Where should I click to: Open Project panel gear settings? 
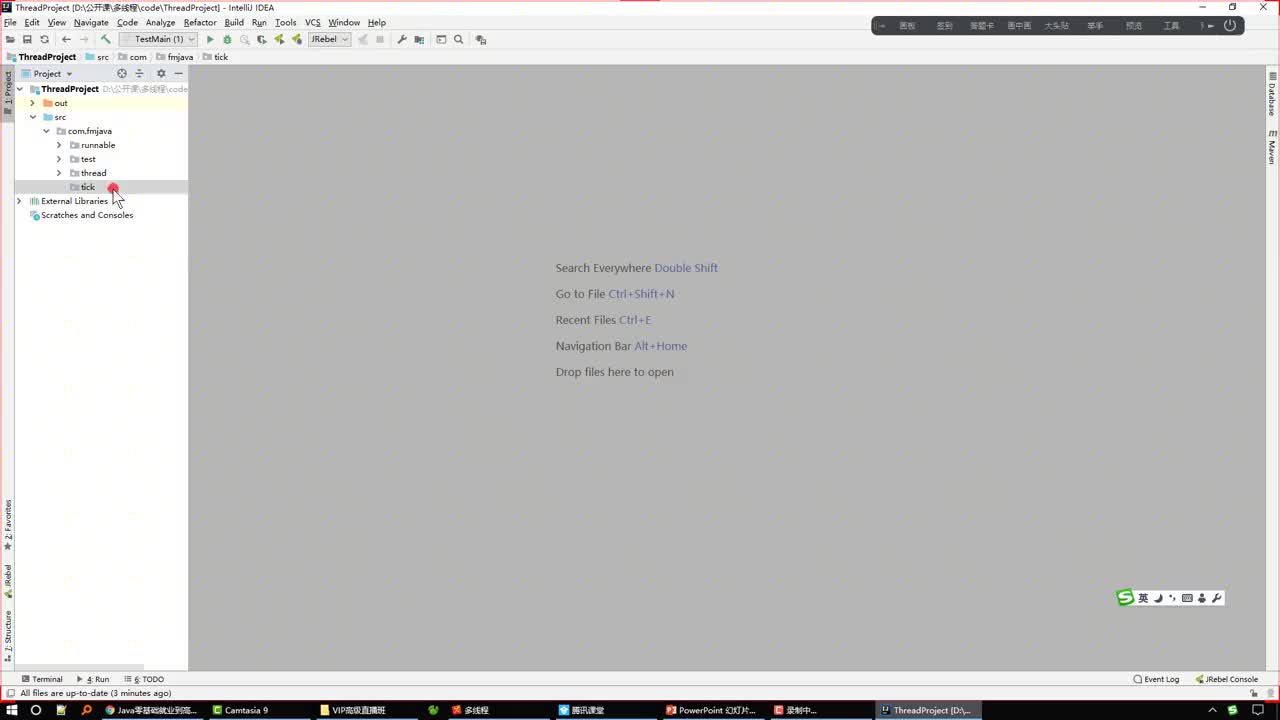click(x=161, y=73)
